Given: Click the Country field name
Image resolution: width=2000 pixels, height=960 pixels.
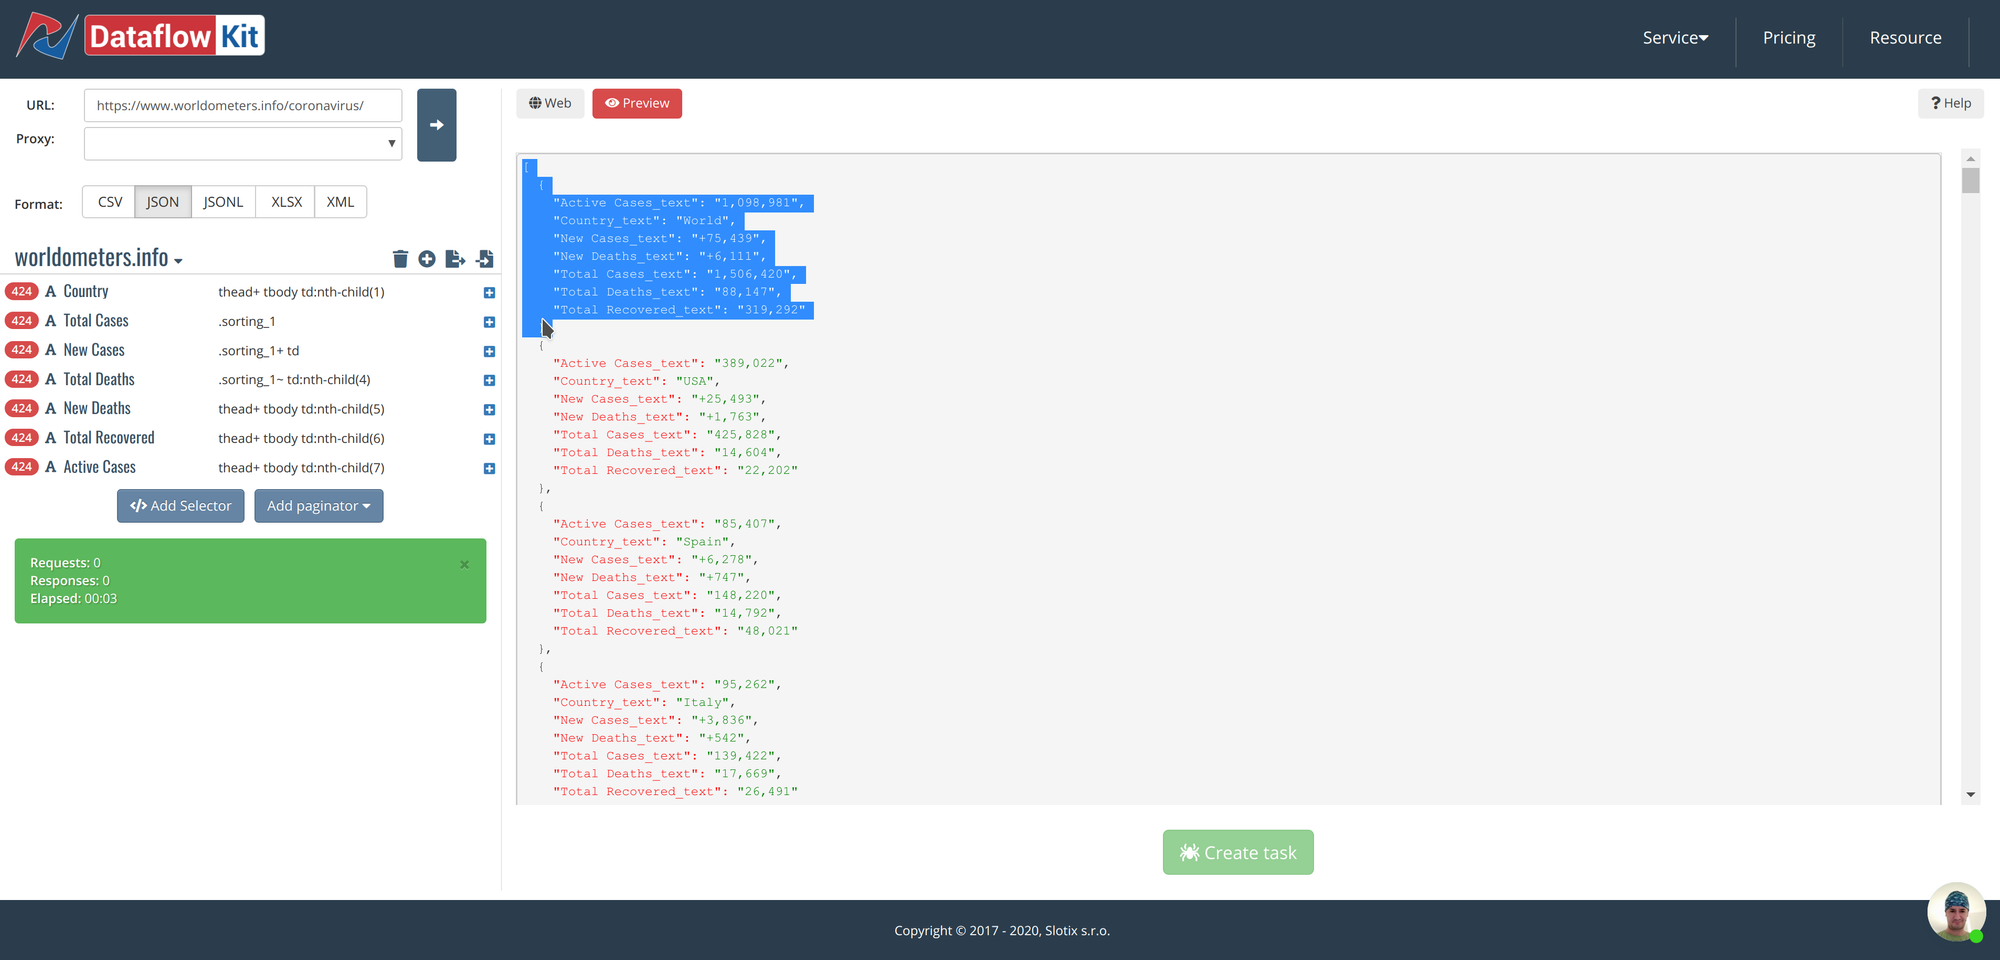Looking at the screenshot, I should (x=86, y=292).
